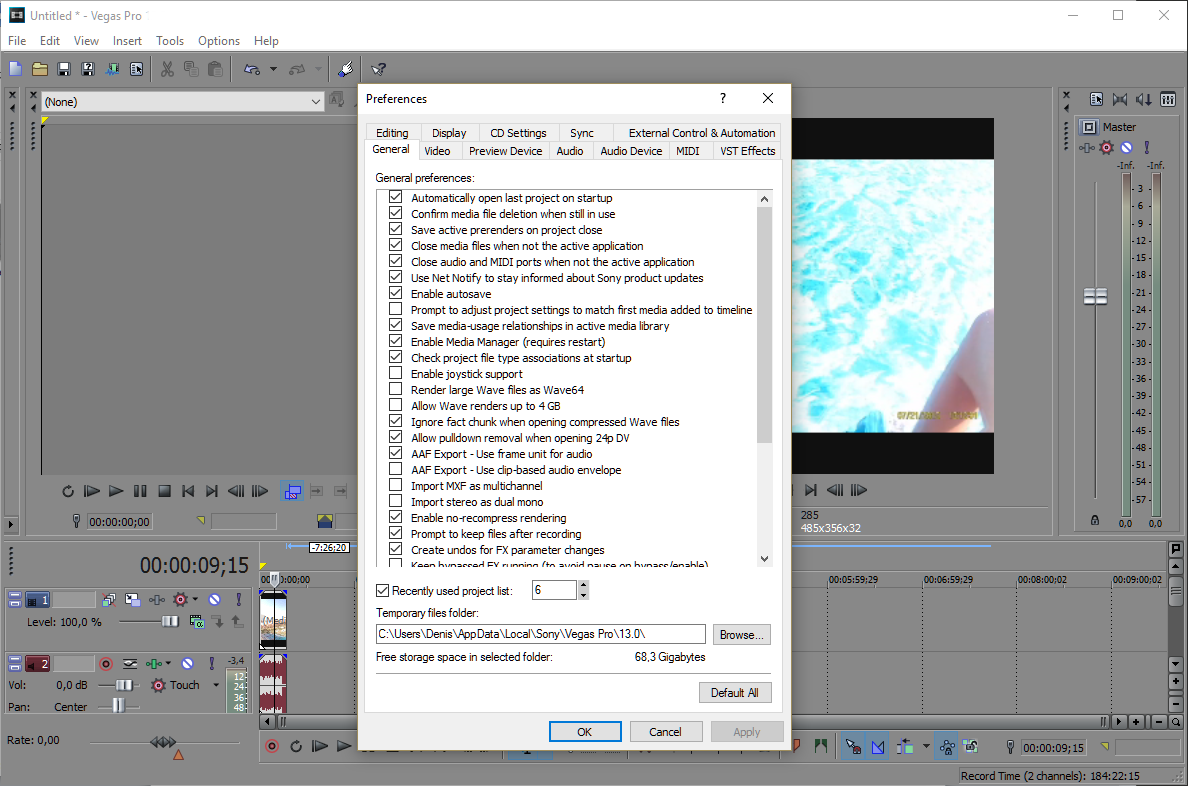Open the timeline tool dropdown arrow
The width and height of the screenshot is (1188, 786).
pyautogui.click(x=926, y=747)
